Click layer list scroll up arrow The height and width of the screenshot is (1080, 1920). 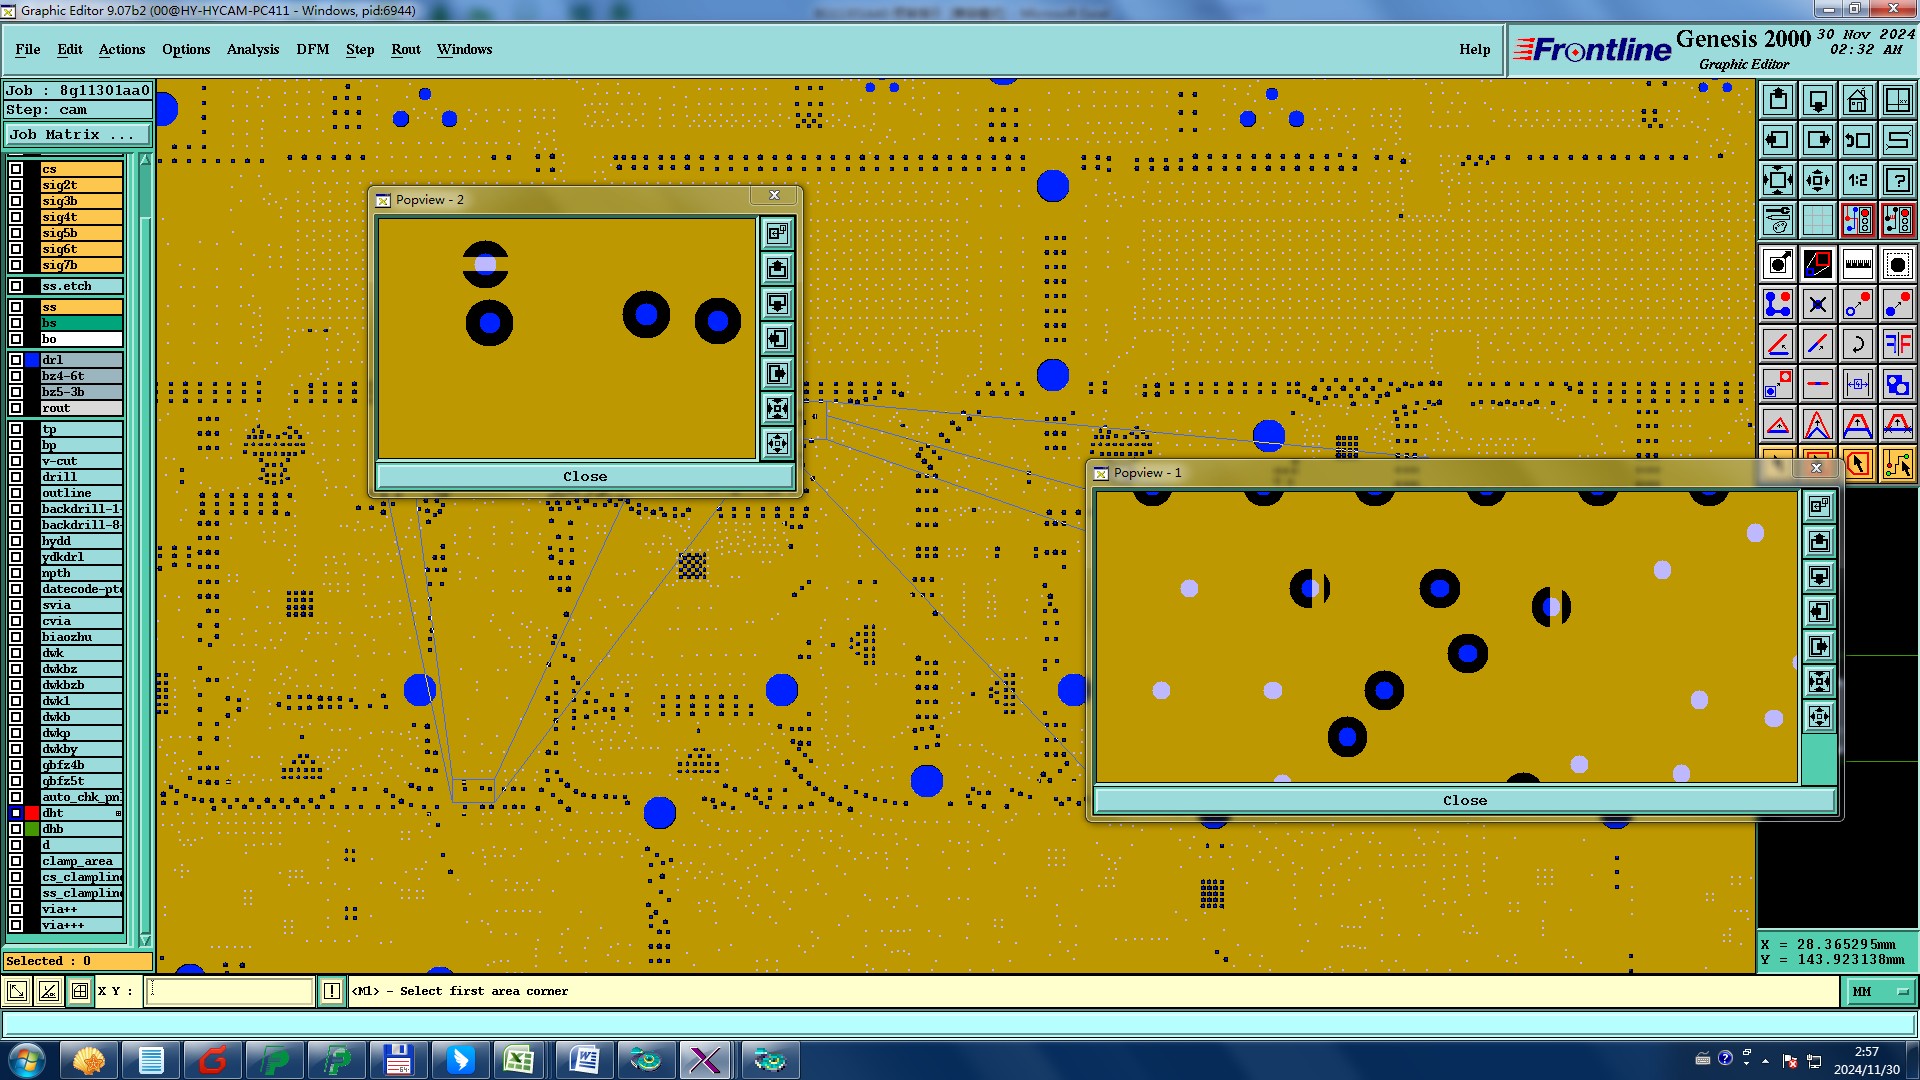[145, 159]
